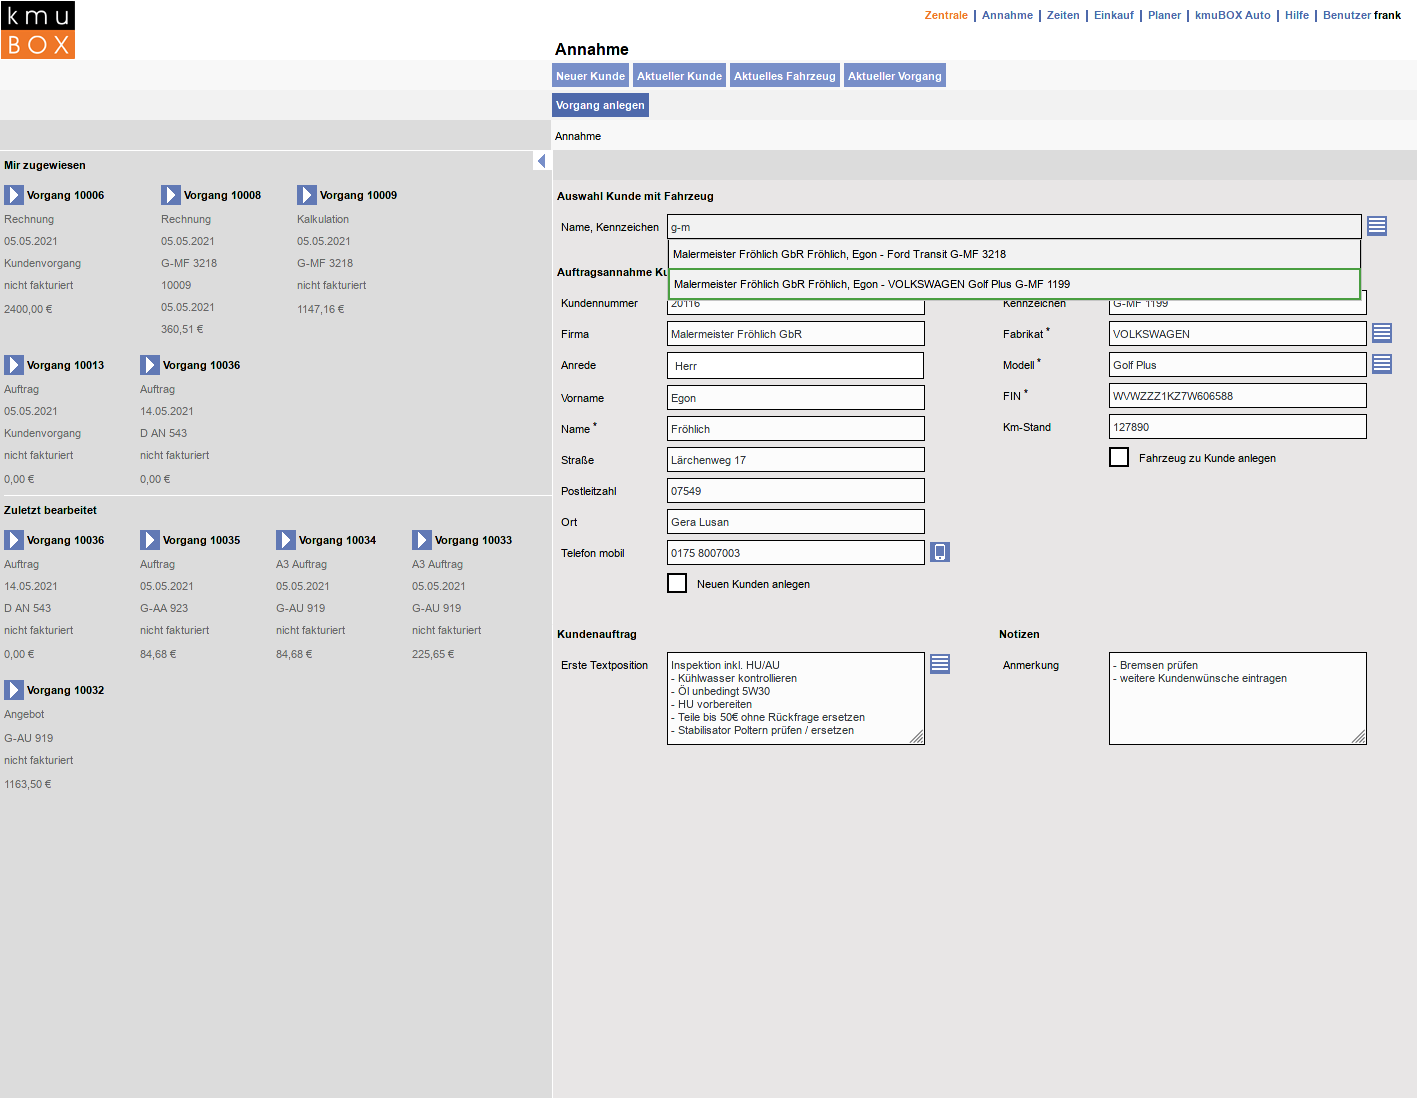Open the Zeiten menu
The width and height of the screenshot is (1417, 1098).
click(x=1063, y=15)
